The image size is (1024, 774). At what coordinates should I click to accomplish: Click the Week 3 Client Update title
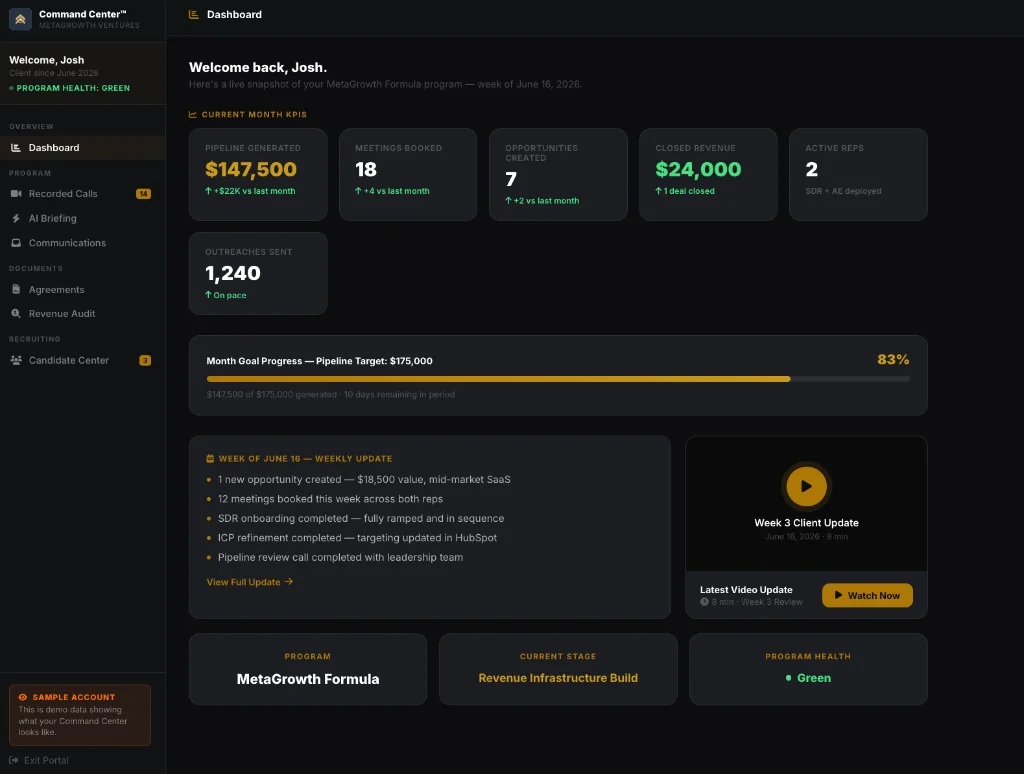(806, 523)
